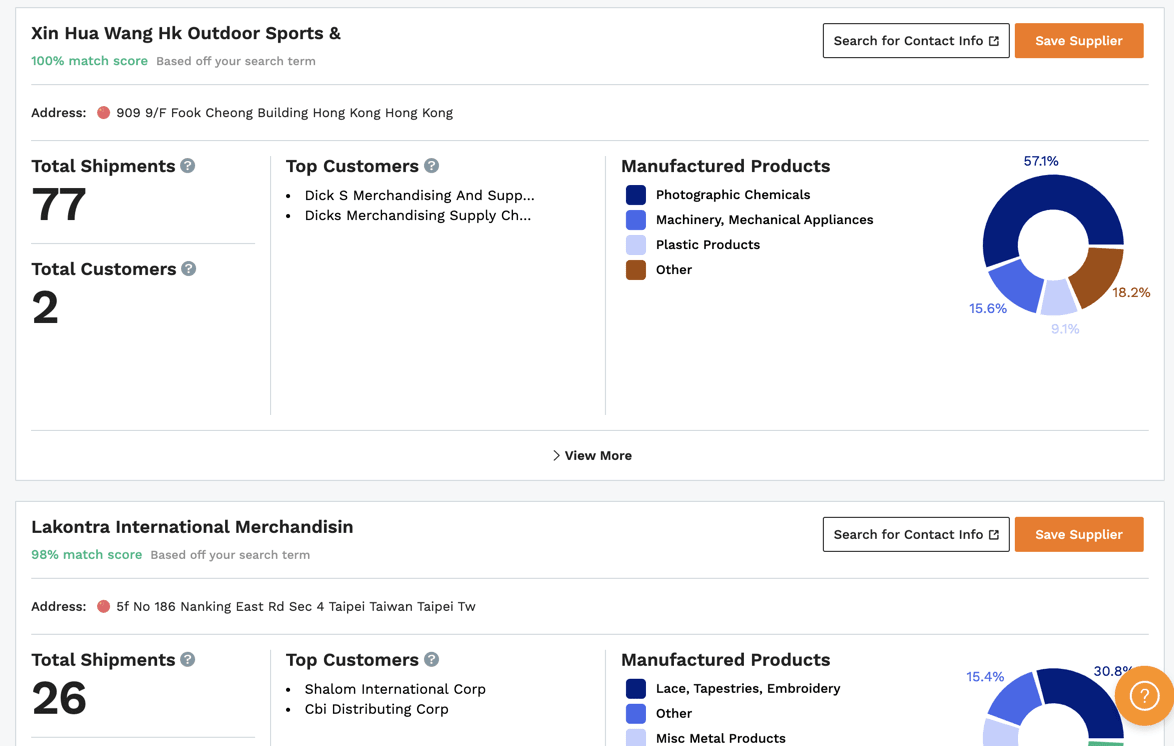Click help icon next to Total Customers
The image size is (1174, 746).
click(x=189, y=268)
